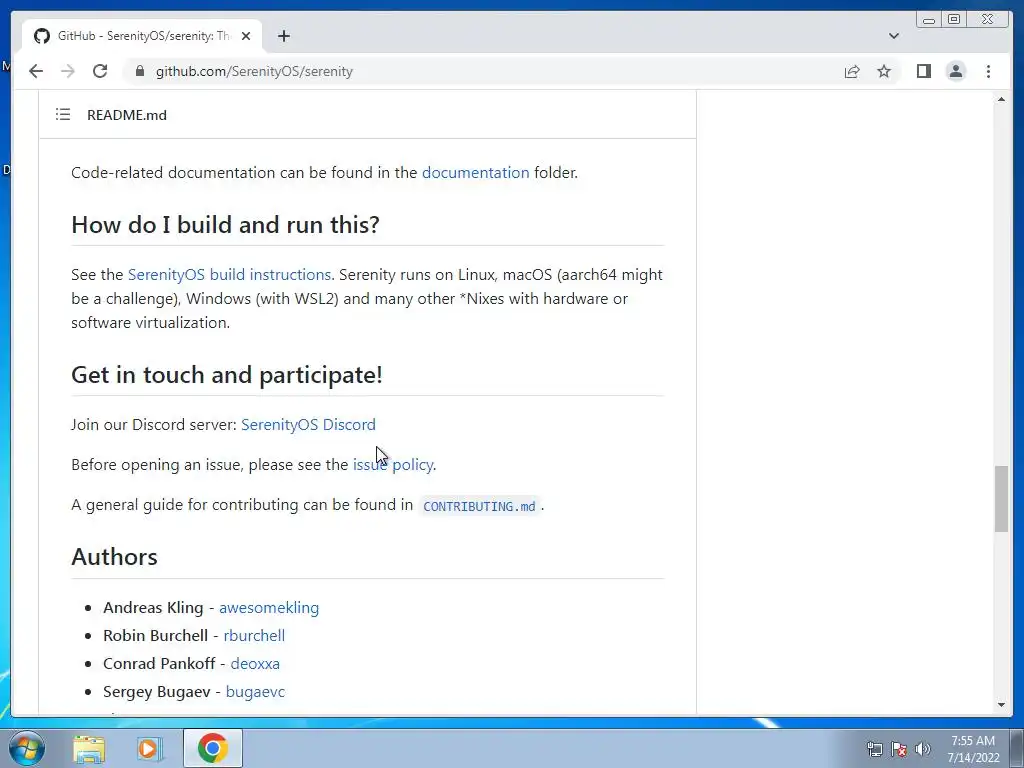
Task: Open bugaevc profile link
Action: point(255,692)
